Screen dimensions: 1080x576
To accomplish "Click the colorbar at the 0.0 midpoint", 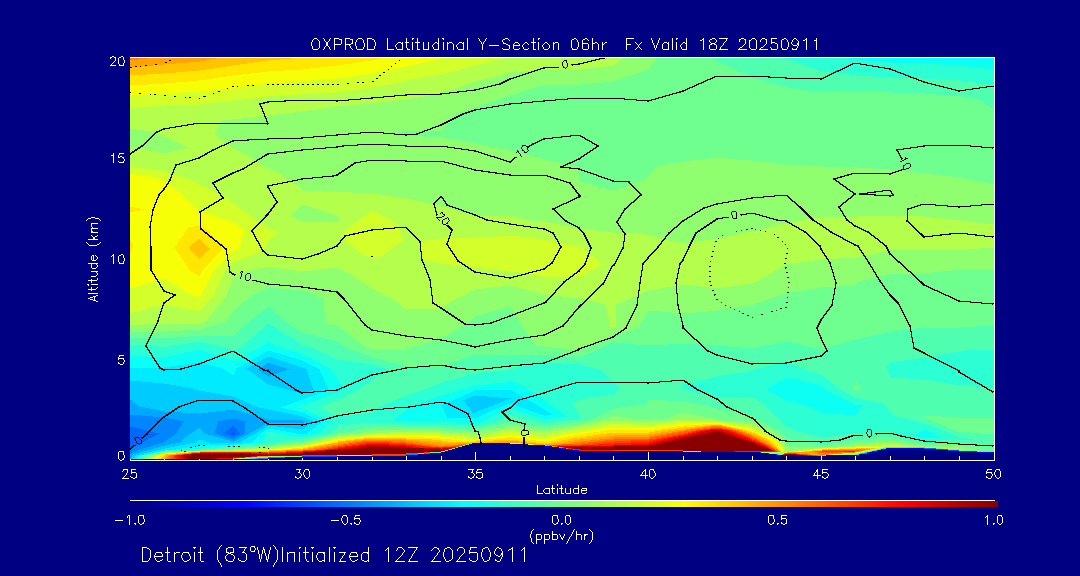I will coord(562,503).
